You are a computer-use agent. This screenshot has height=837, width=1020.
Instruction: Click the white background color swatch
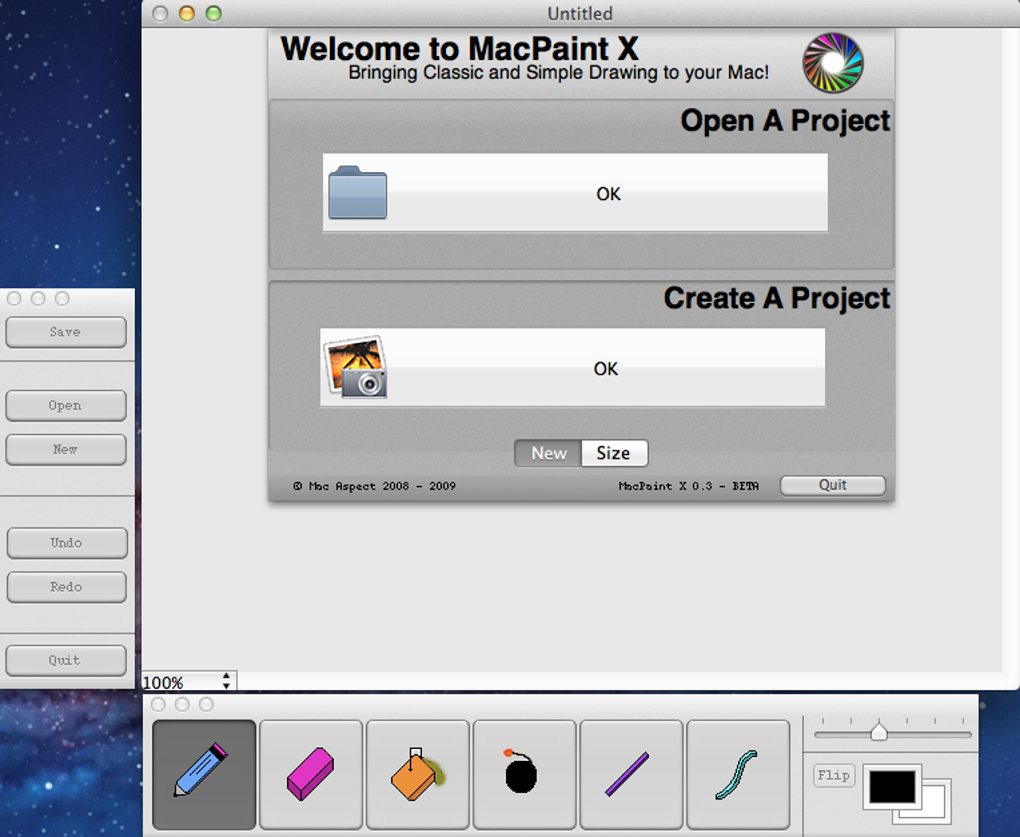point(933,803)
